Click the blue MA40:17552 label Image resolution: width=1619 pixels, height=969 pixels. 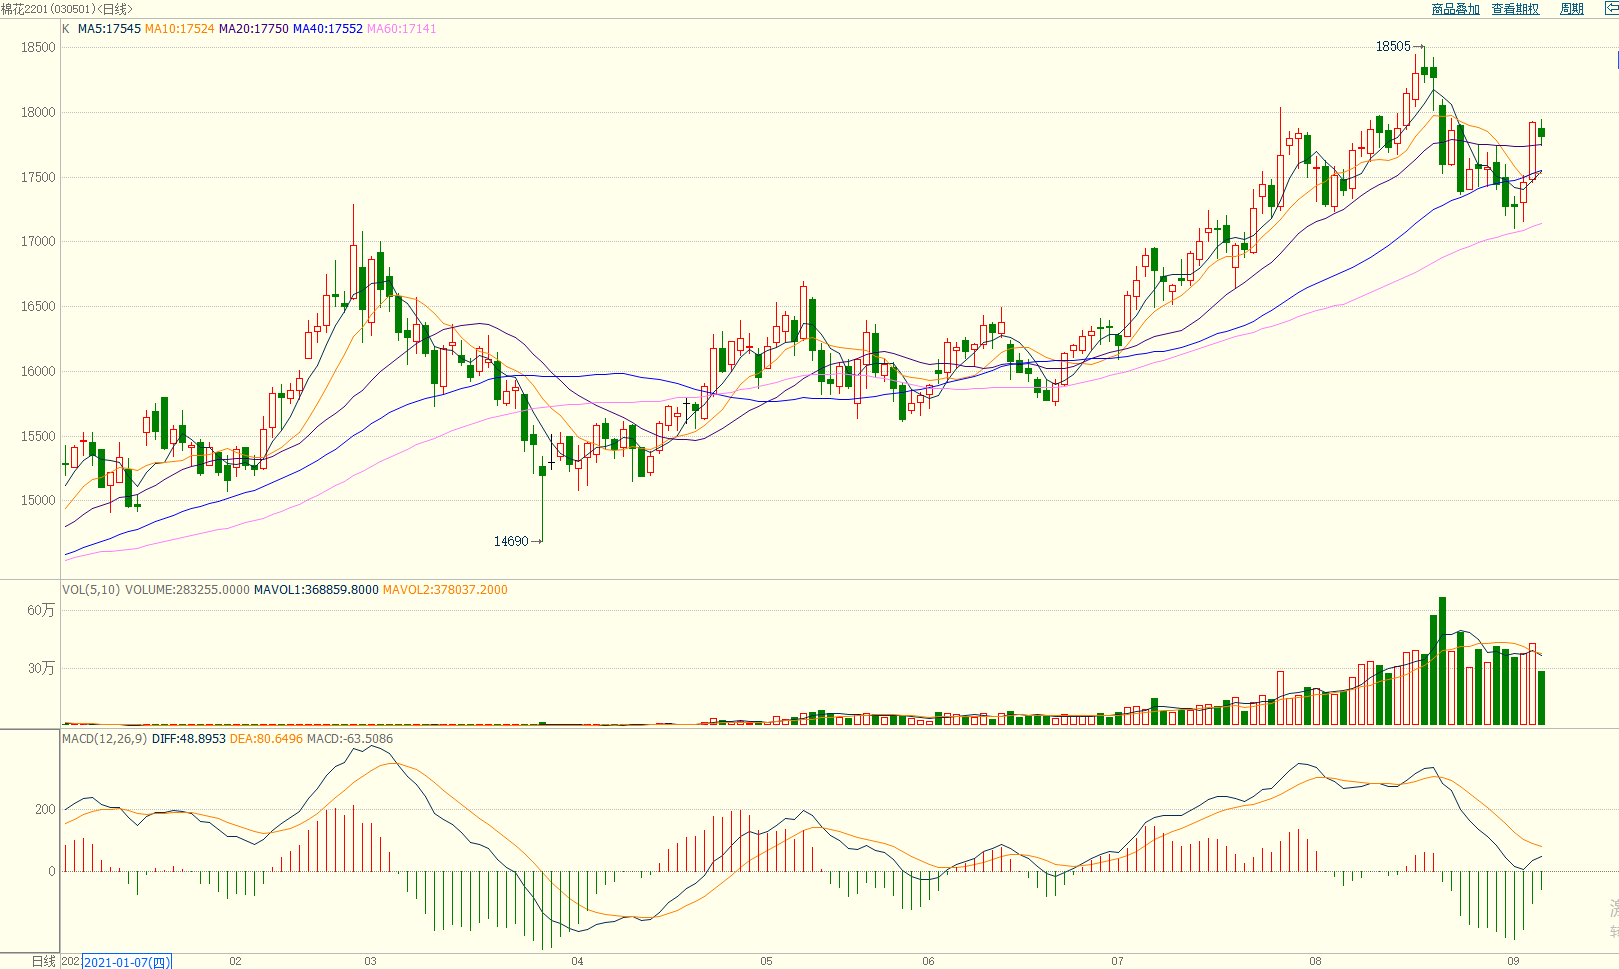327,29
